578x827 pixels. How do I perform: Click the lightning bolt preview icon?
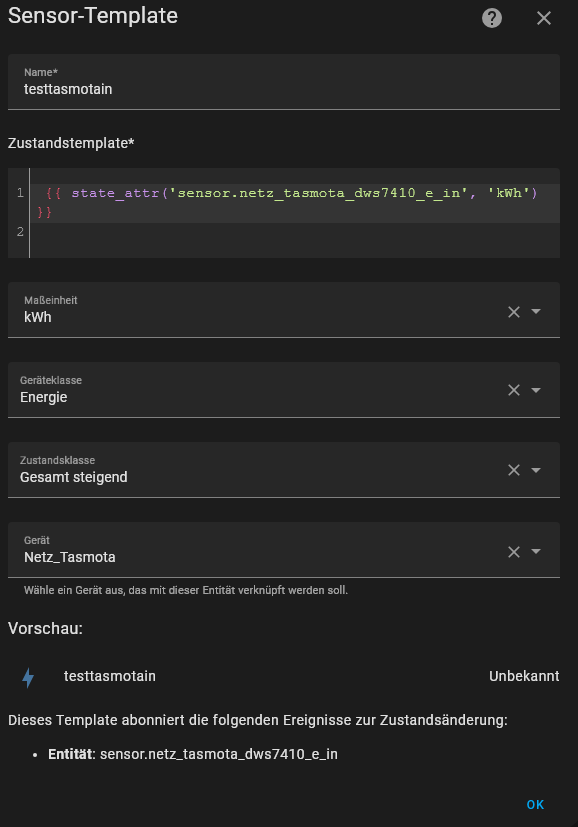pos(28,678)
